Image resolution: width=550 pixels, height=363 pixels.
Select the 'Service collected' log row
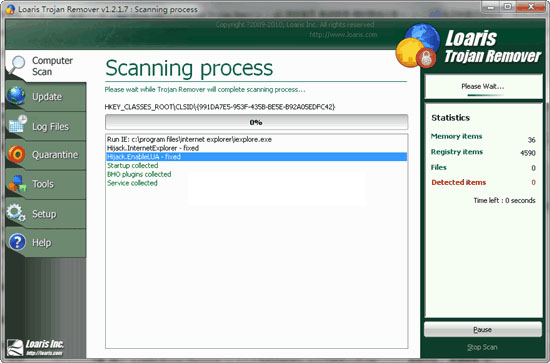click(256, 183)
